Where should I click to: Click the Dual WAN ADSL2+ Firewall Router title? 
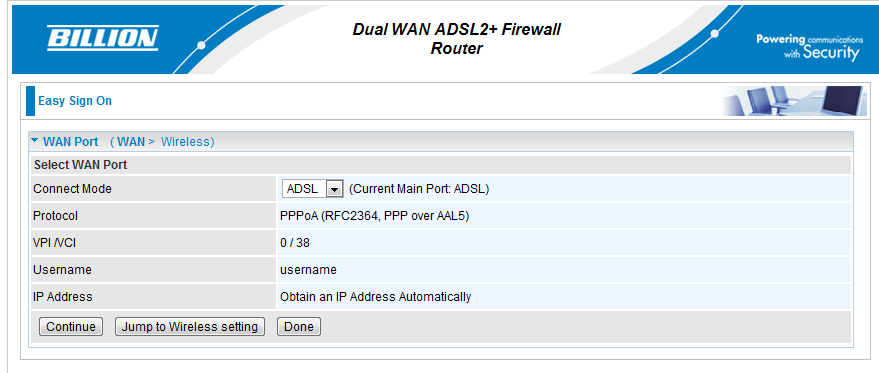point(456,39)
